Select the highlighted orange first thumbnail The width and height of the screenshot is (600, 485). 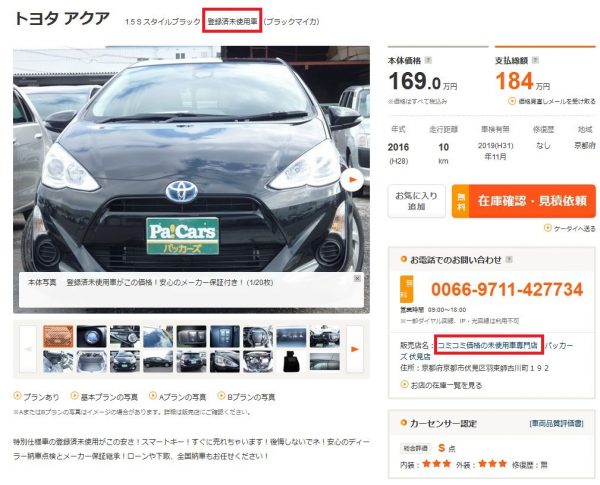click(58, 336)
